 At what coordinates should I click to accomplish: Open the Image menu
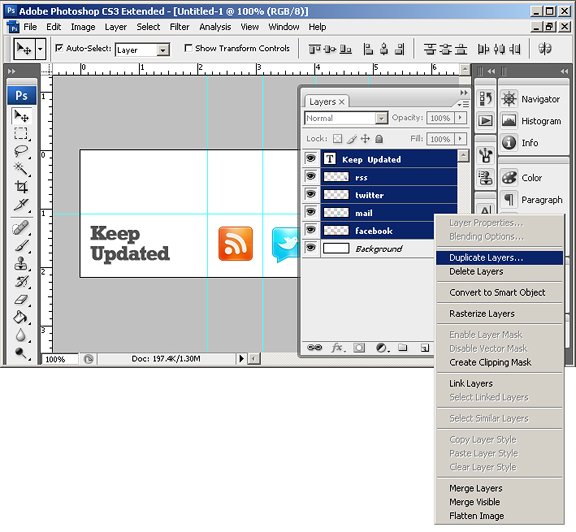(x=83, y=27)
